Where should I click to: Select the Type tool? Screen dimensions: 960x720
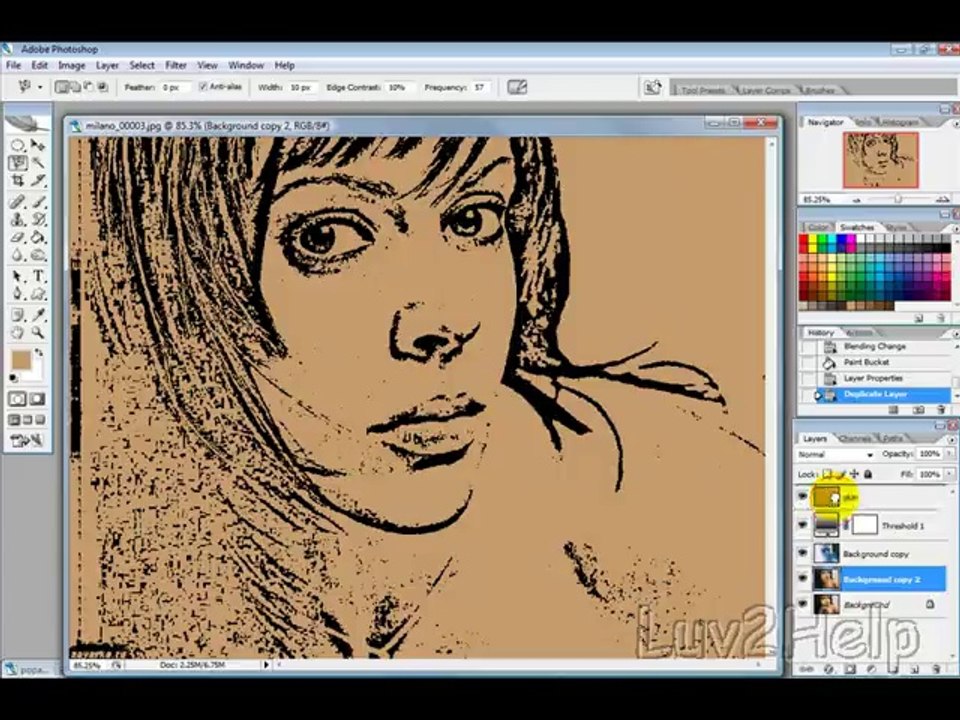coord(38,276)
